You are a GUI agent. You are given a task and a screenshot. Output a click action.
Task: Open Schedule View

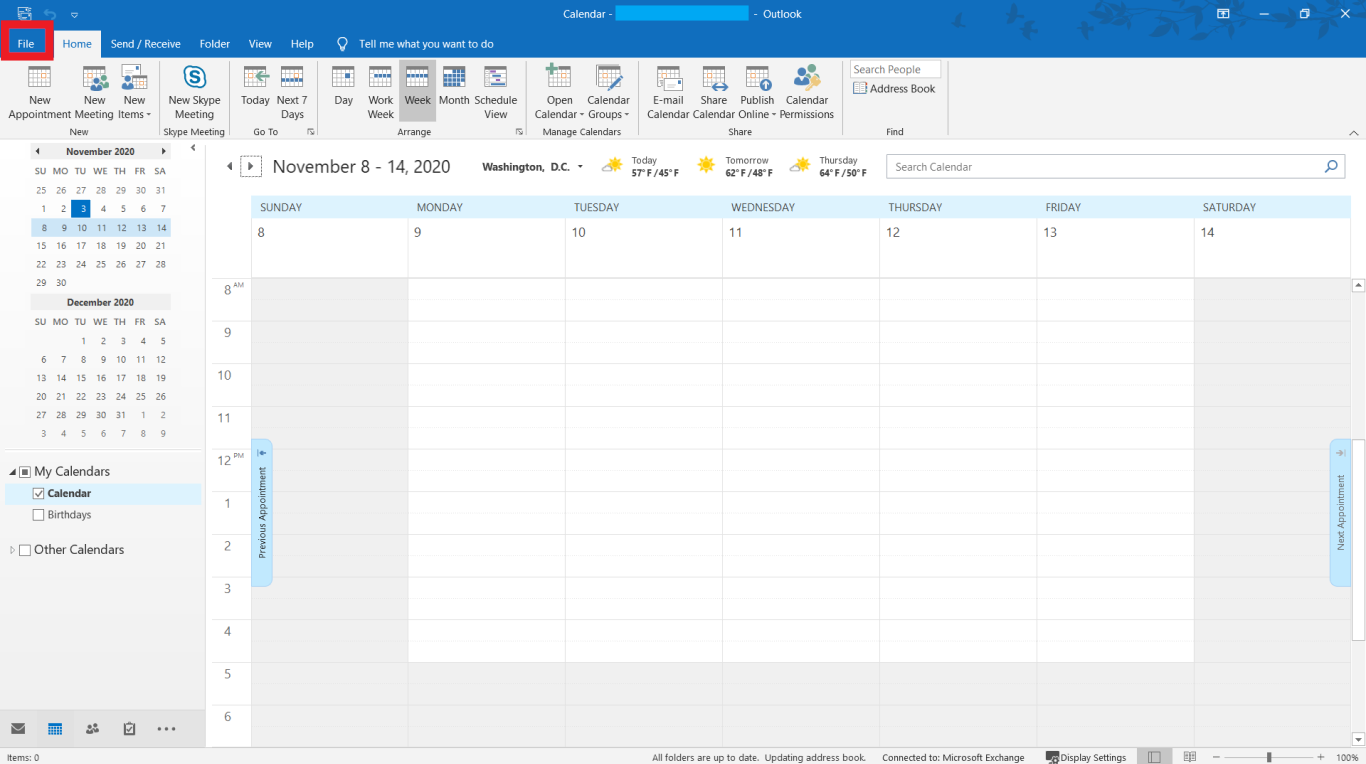496,92
